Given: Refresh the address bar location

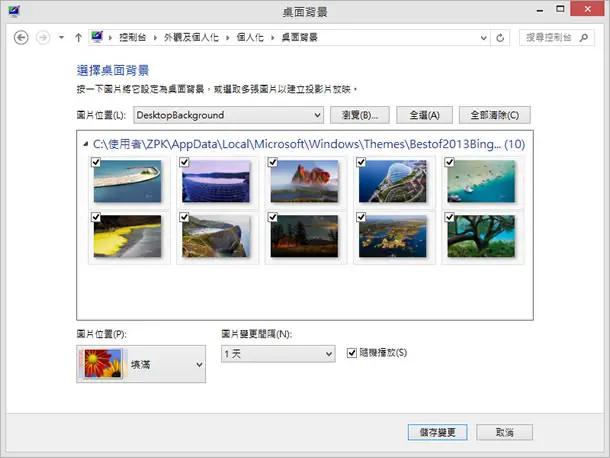Looking at the screenshot, I should (500, 38).
